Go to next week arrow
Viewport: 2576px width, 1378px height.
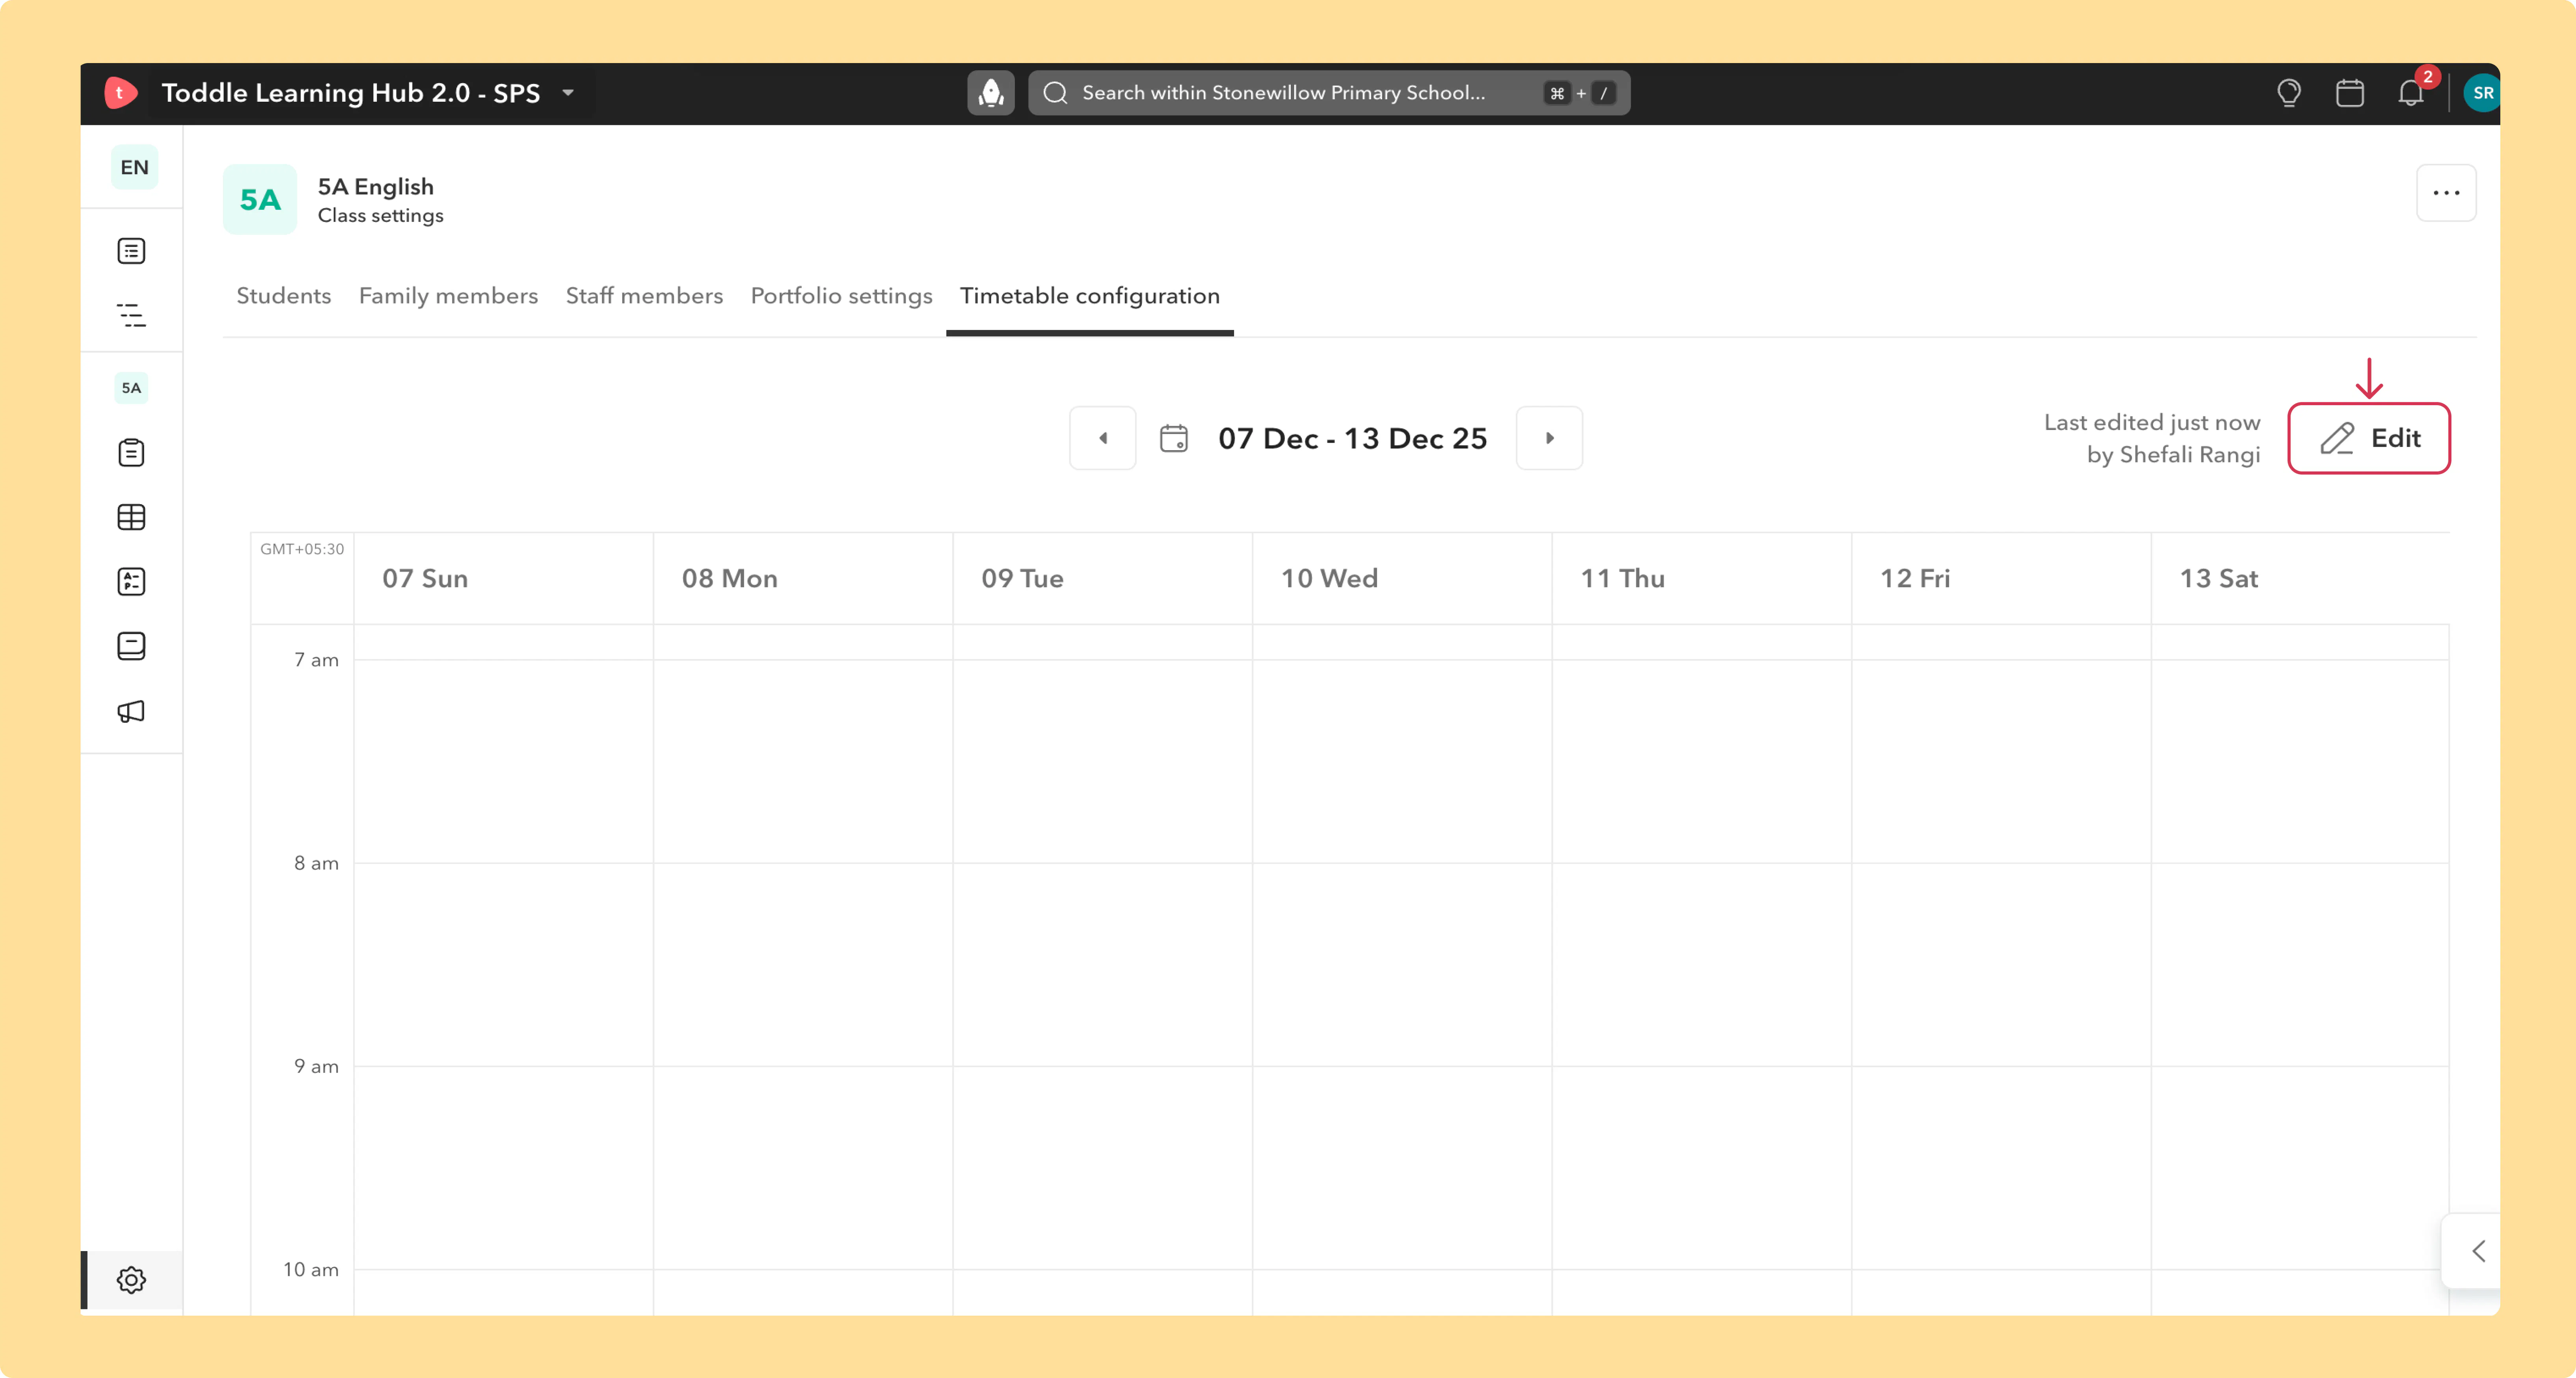tap(1549, 438)
